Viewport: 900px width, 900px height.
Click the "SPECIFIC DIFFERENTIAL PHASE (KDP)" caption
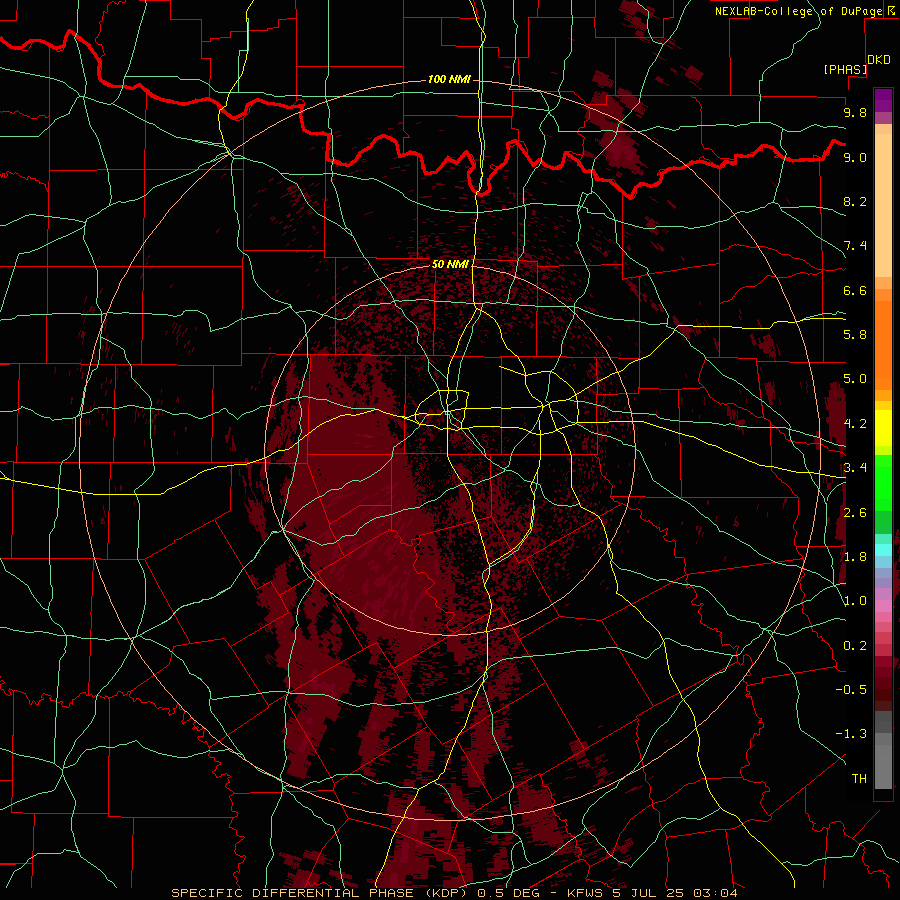click(320, 893)
